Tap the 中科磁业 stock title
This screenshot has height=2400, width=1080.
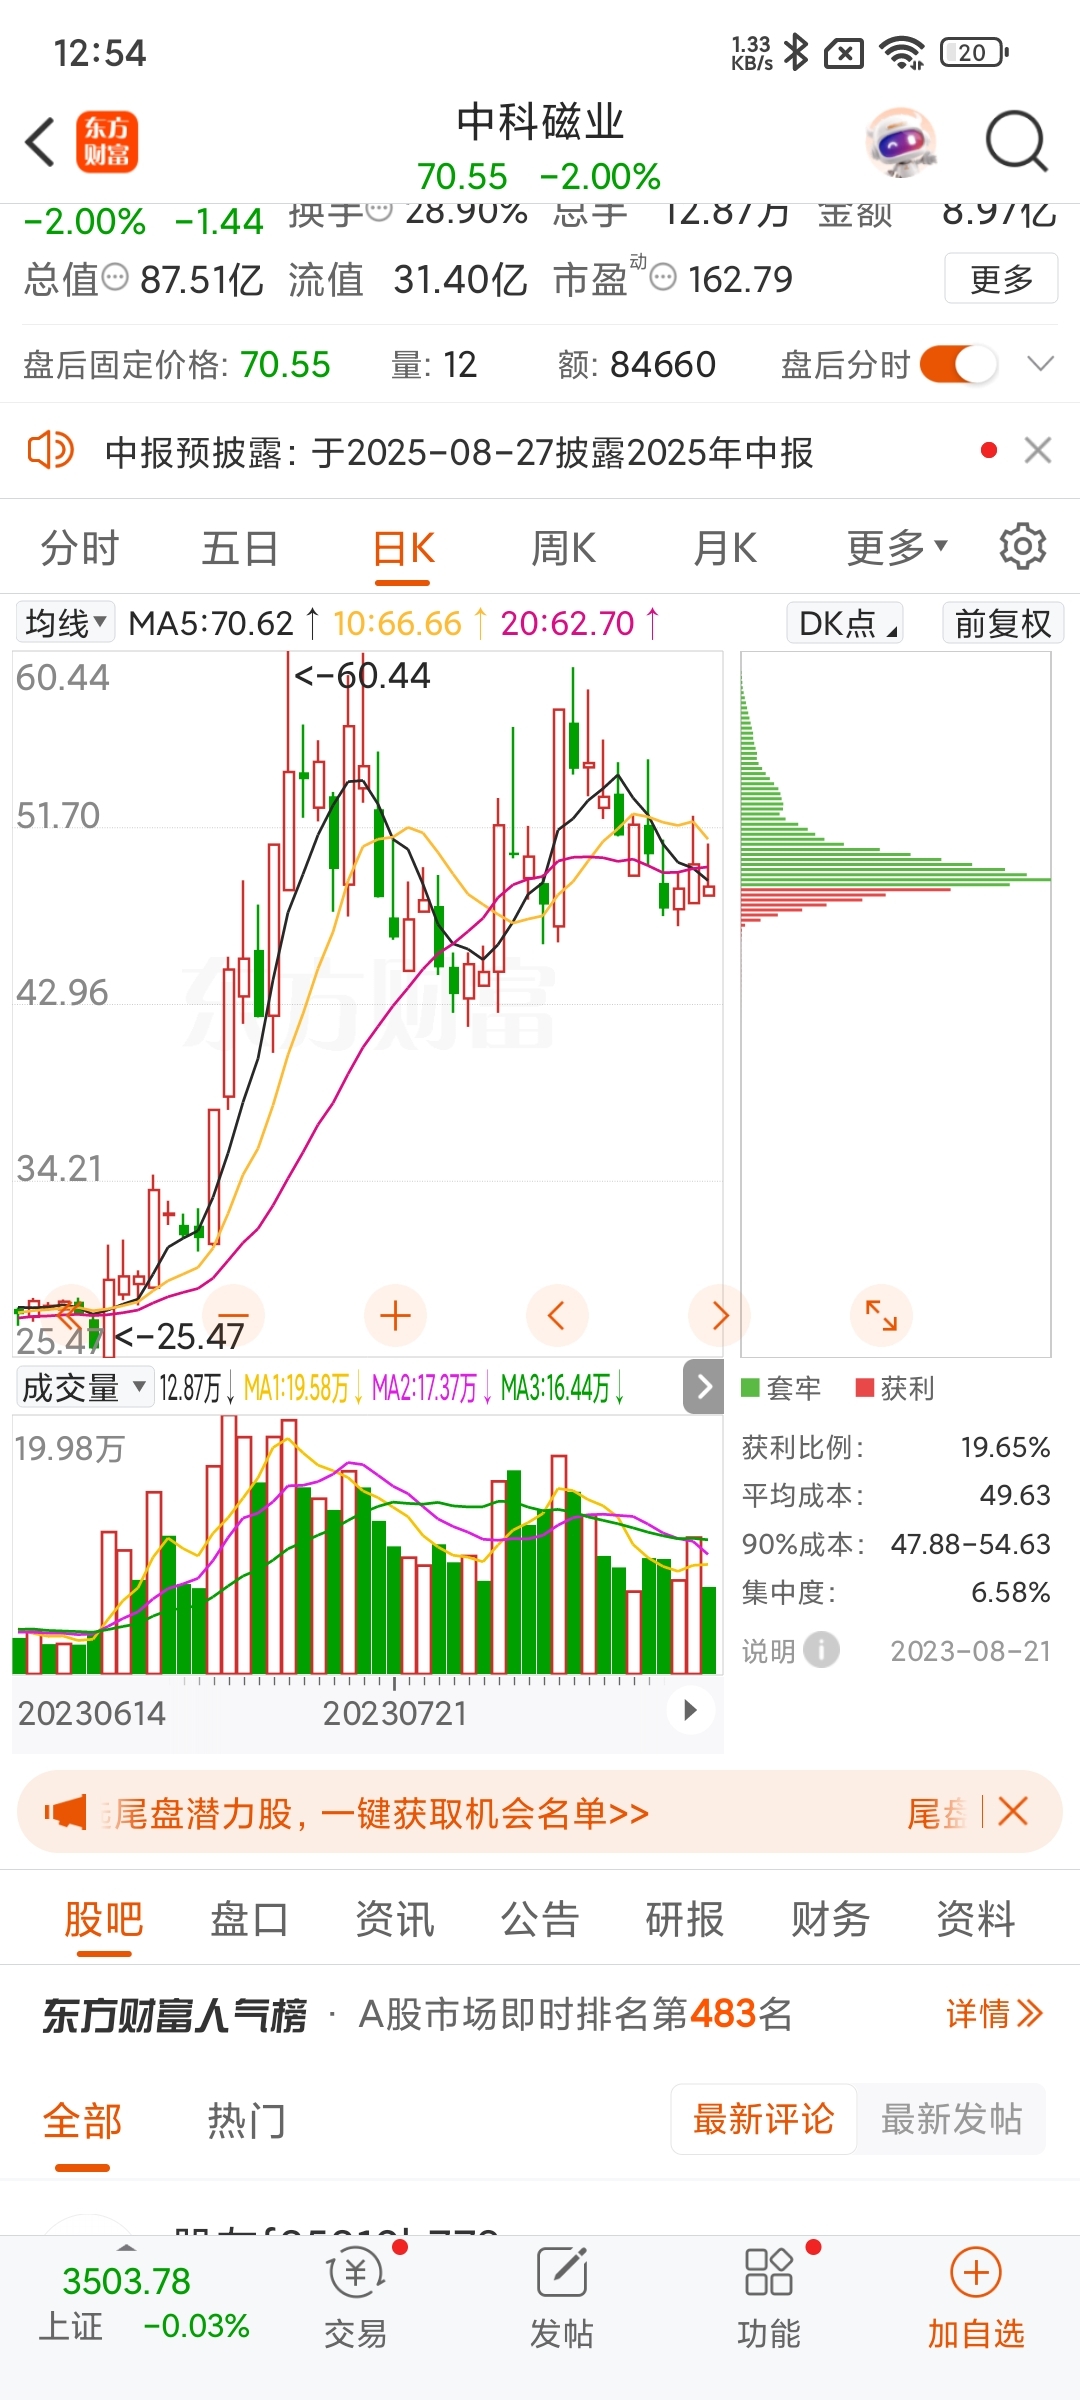coord(540,122)
